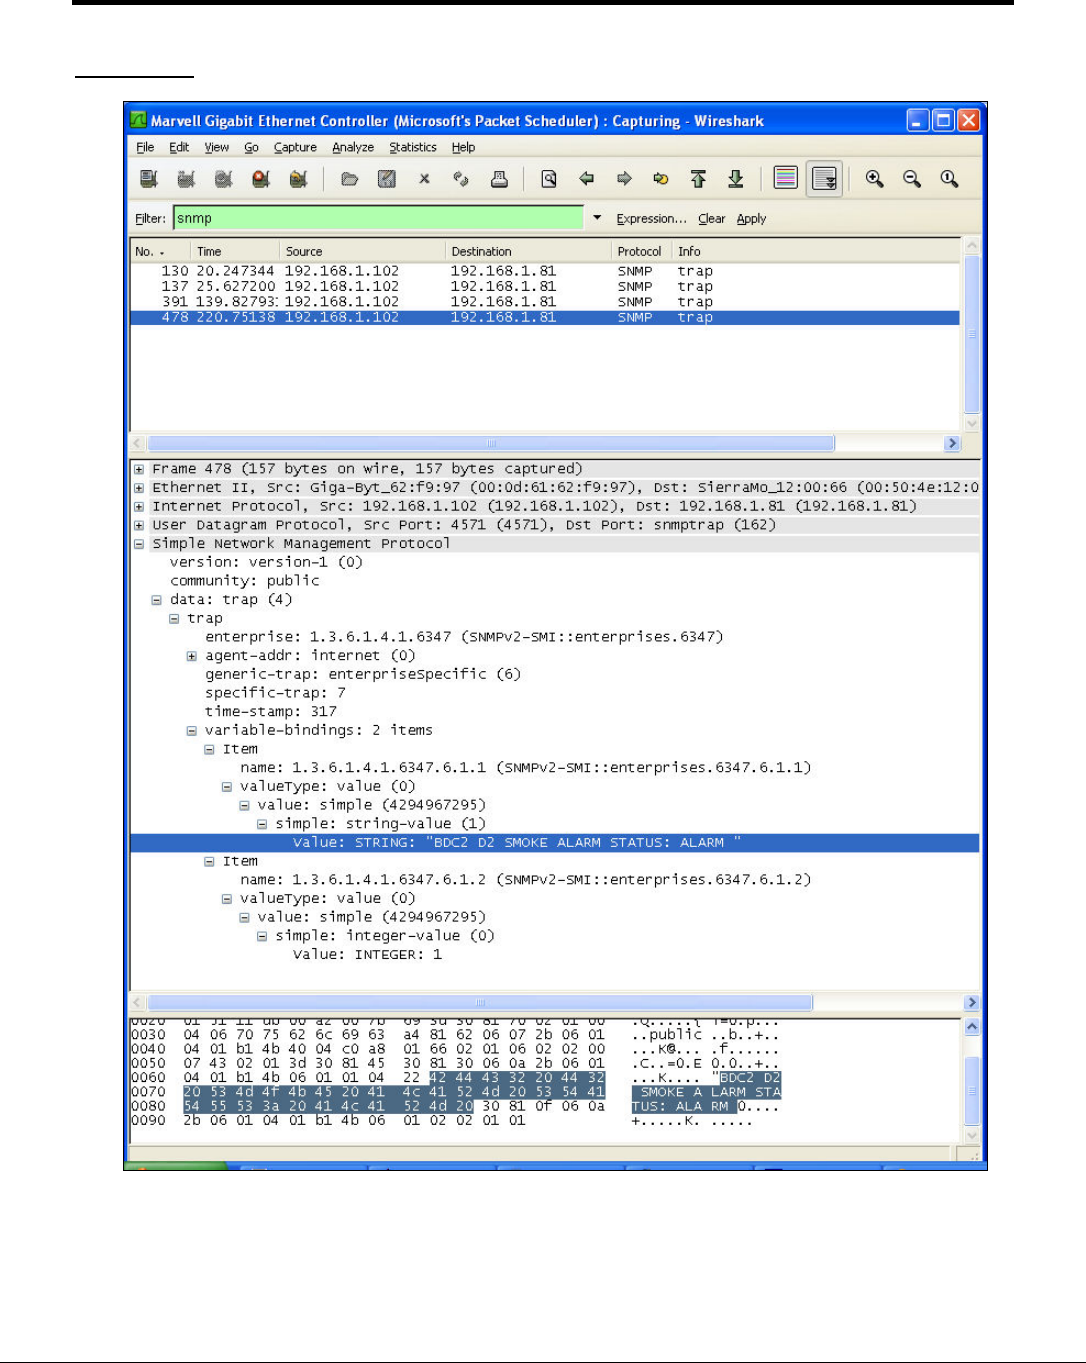
Task: Open the File menu
Action: tap(145, 147)
